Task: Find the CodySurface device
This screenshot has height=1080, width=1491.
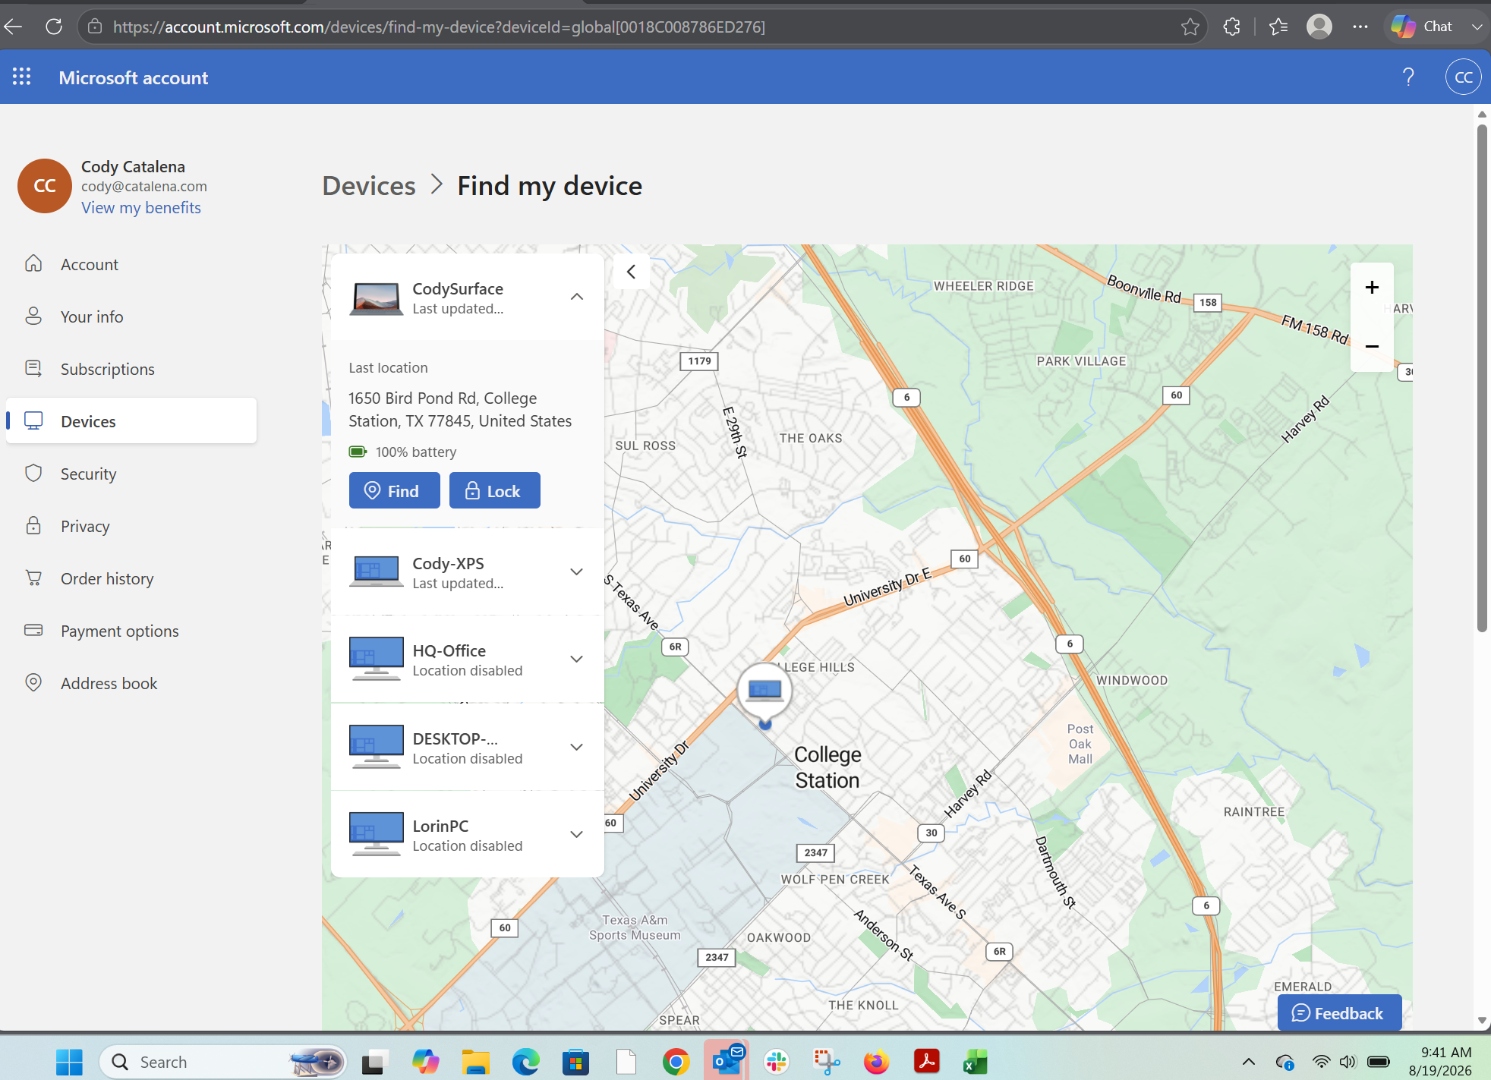Action: (394, 490)
